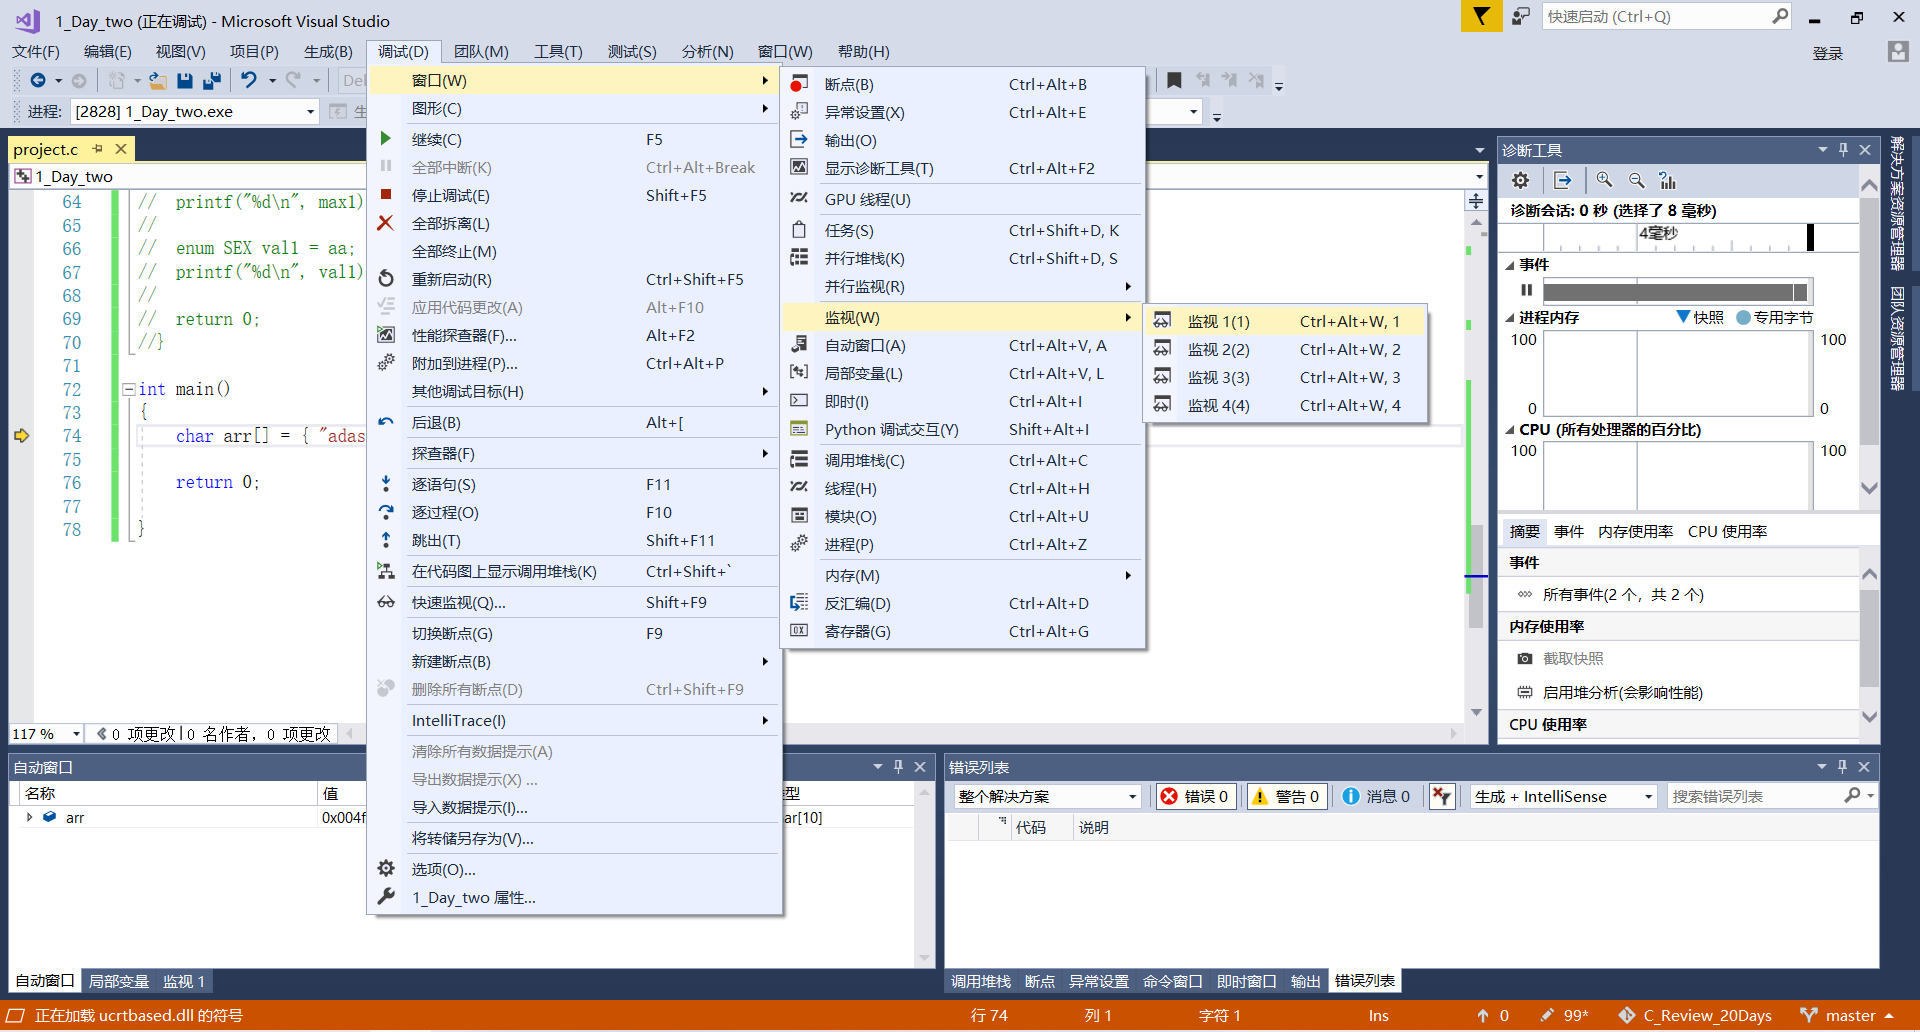Open the 团队(M) menu

coord(481,51)
